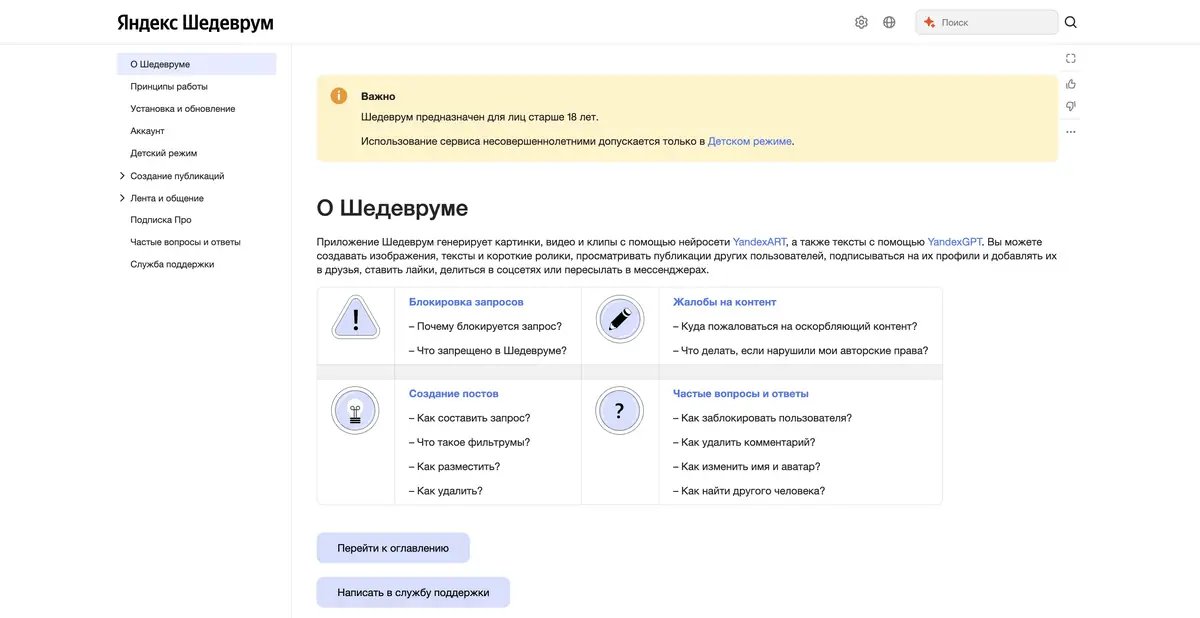Screen dimensions: 1200x618
Task: Open Установка и обновление page
Action: point(183,109)
